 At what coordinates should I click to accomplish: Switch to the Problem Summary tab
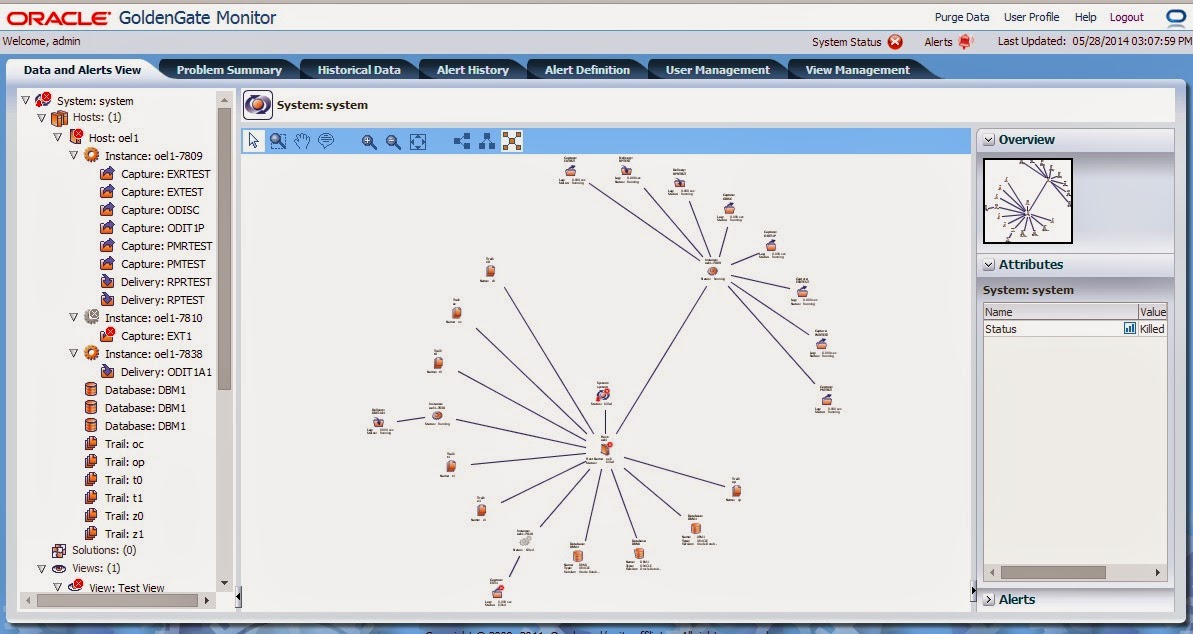(228, 69)
